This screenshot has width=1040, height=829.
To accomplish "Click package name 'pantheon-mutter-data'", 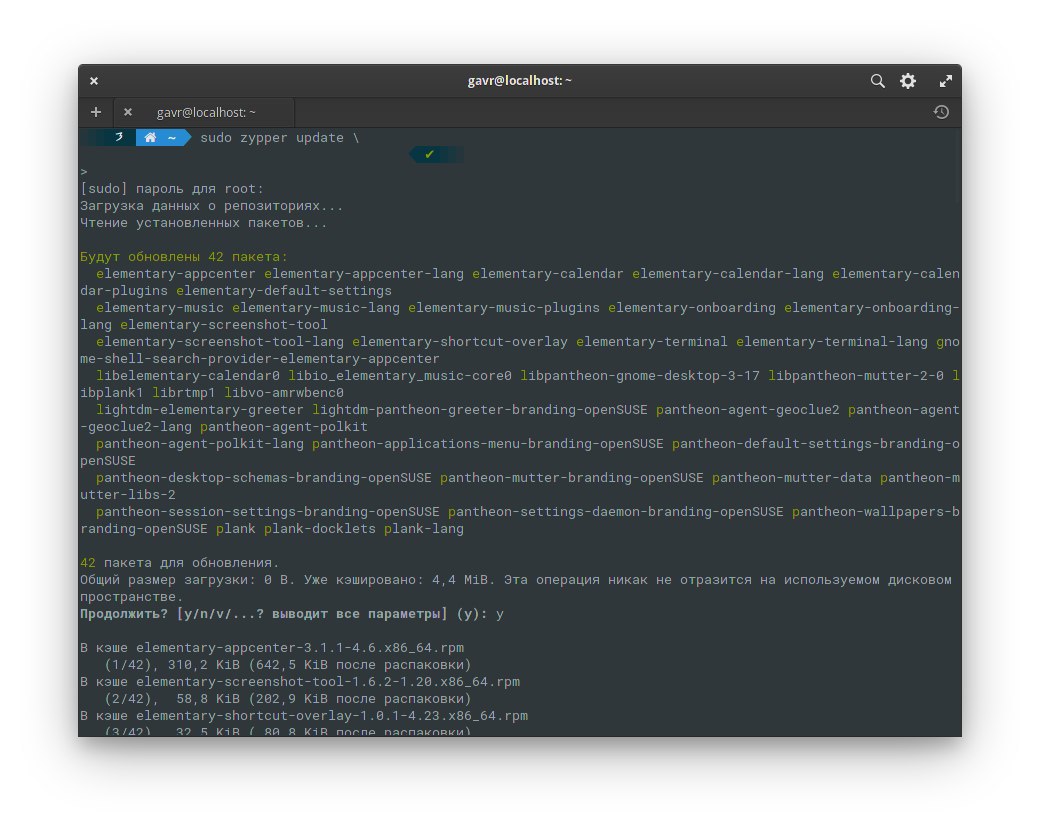I will pos(792,478).
